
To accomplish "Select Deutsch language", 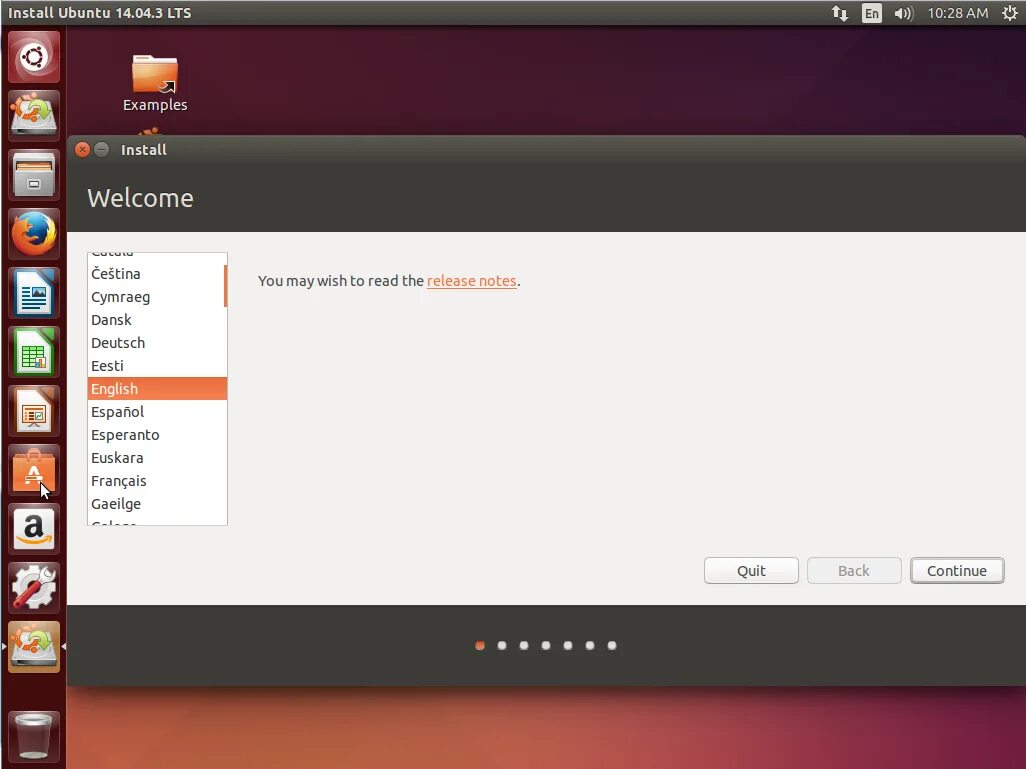I will click(x=156, y=343).
